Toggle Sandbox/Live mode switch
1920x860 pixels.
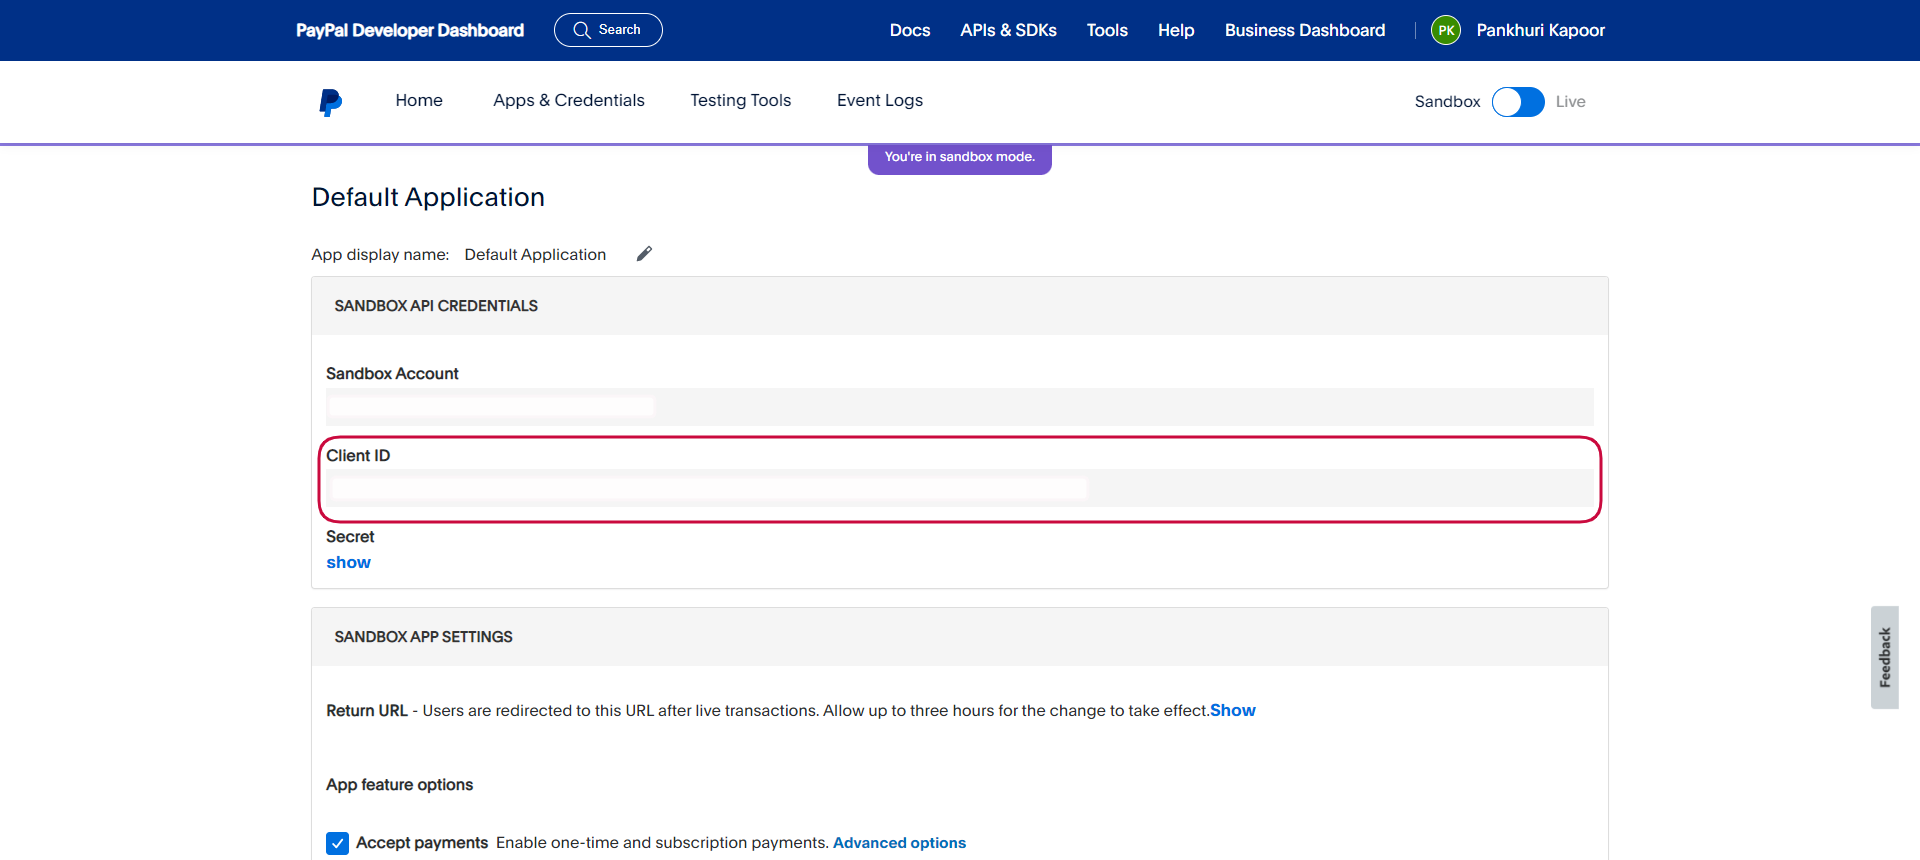[1518, 102]
